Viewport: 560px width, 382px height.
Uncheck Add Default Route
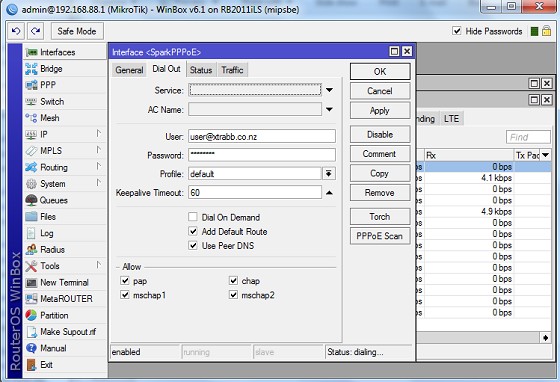(193, 231)
